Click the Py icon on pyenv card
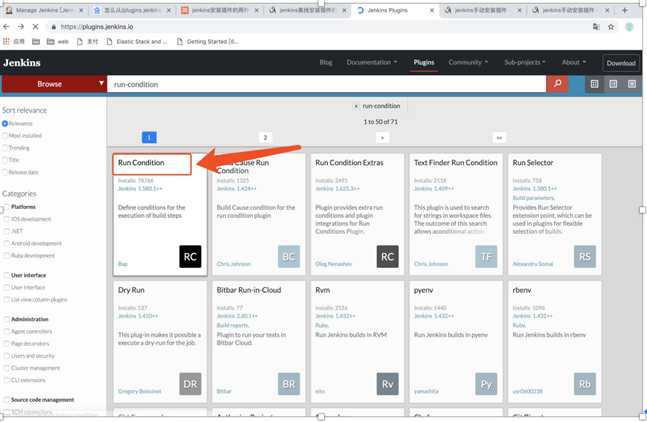 coord(486,384)
